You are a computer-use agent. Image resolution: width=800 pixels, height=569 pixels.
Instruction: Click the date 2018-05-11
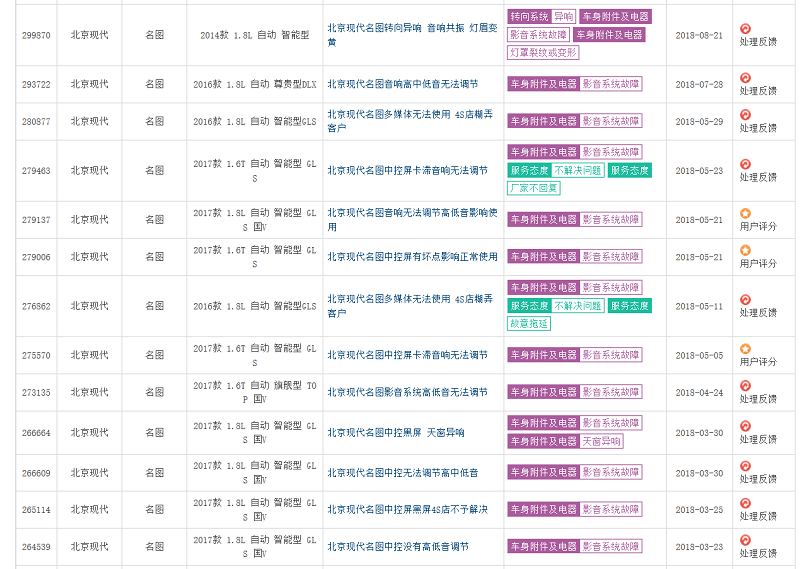pyautogui.click(x=699, y=306)
